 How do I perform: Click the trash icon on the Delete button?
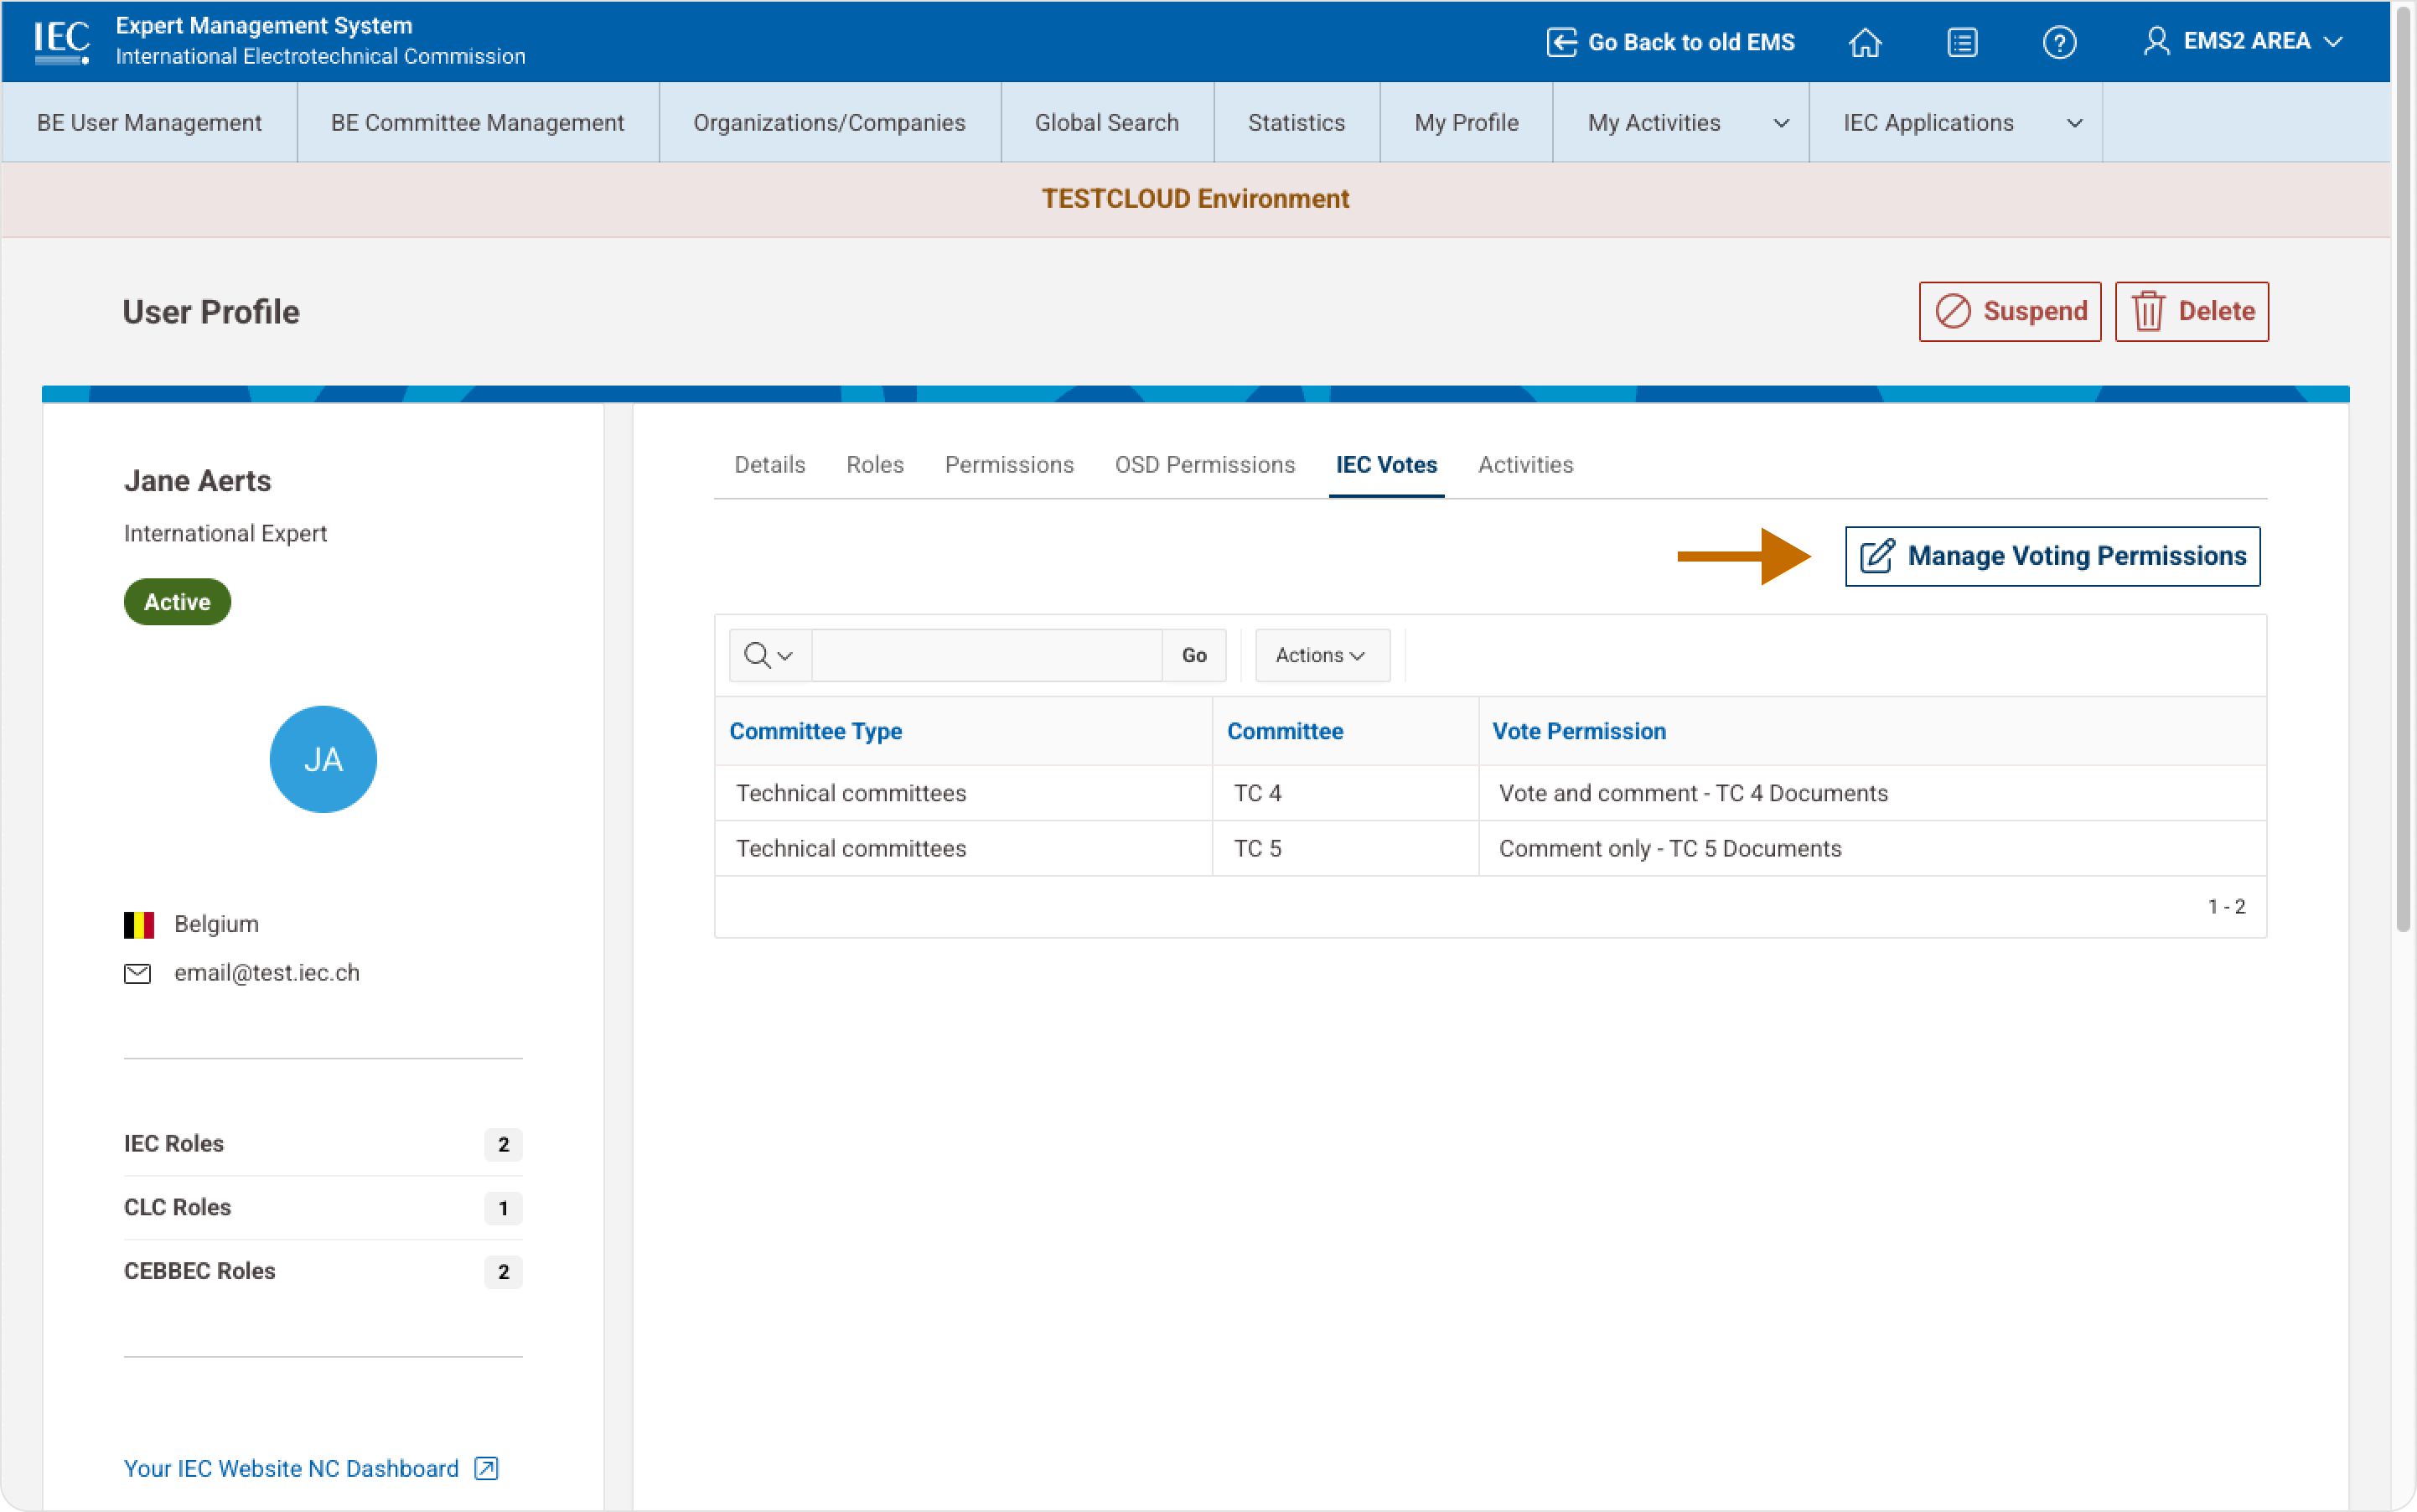[x=2150, y=311]
